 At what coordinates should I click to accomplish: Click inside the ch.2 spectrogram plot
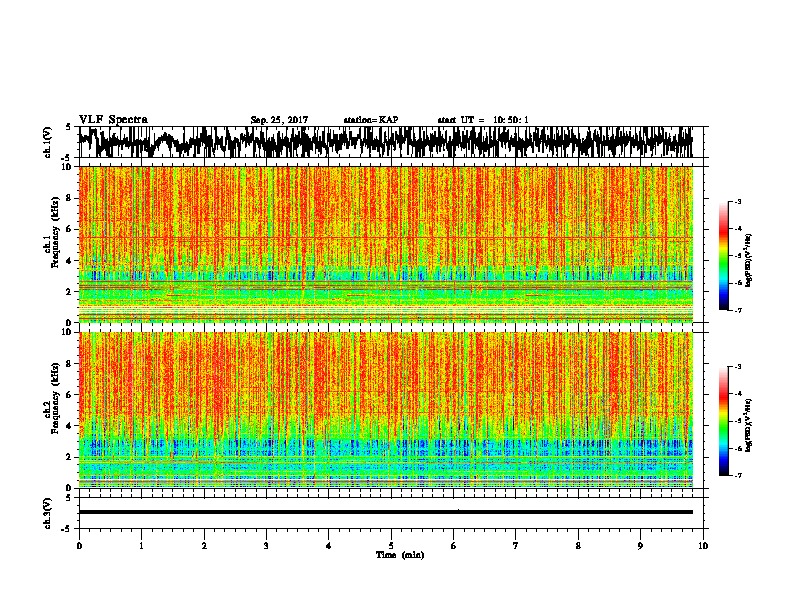[385, 410]
